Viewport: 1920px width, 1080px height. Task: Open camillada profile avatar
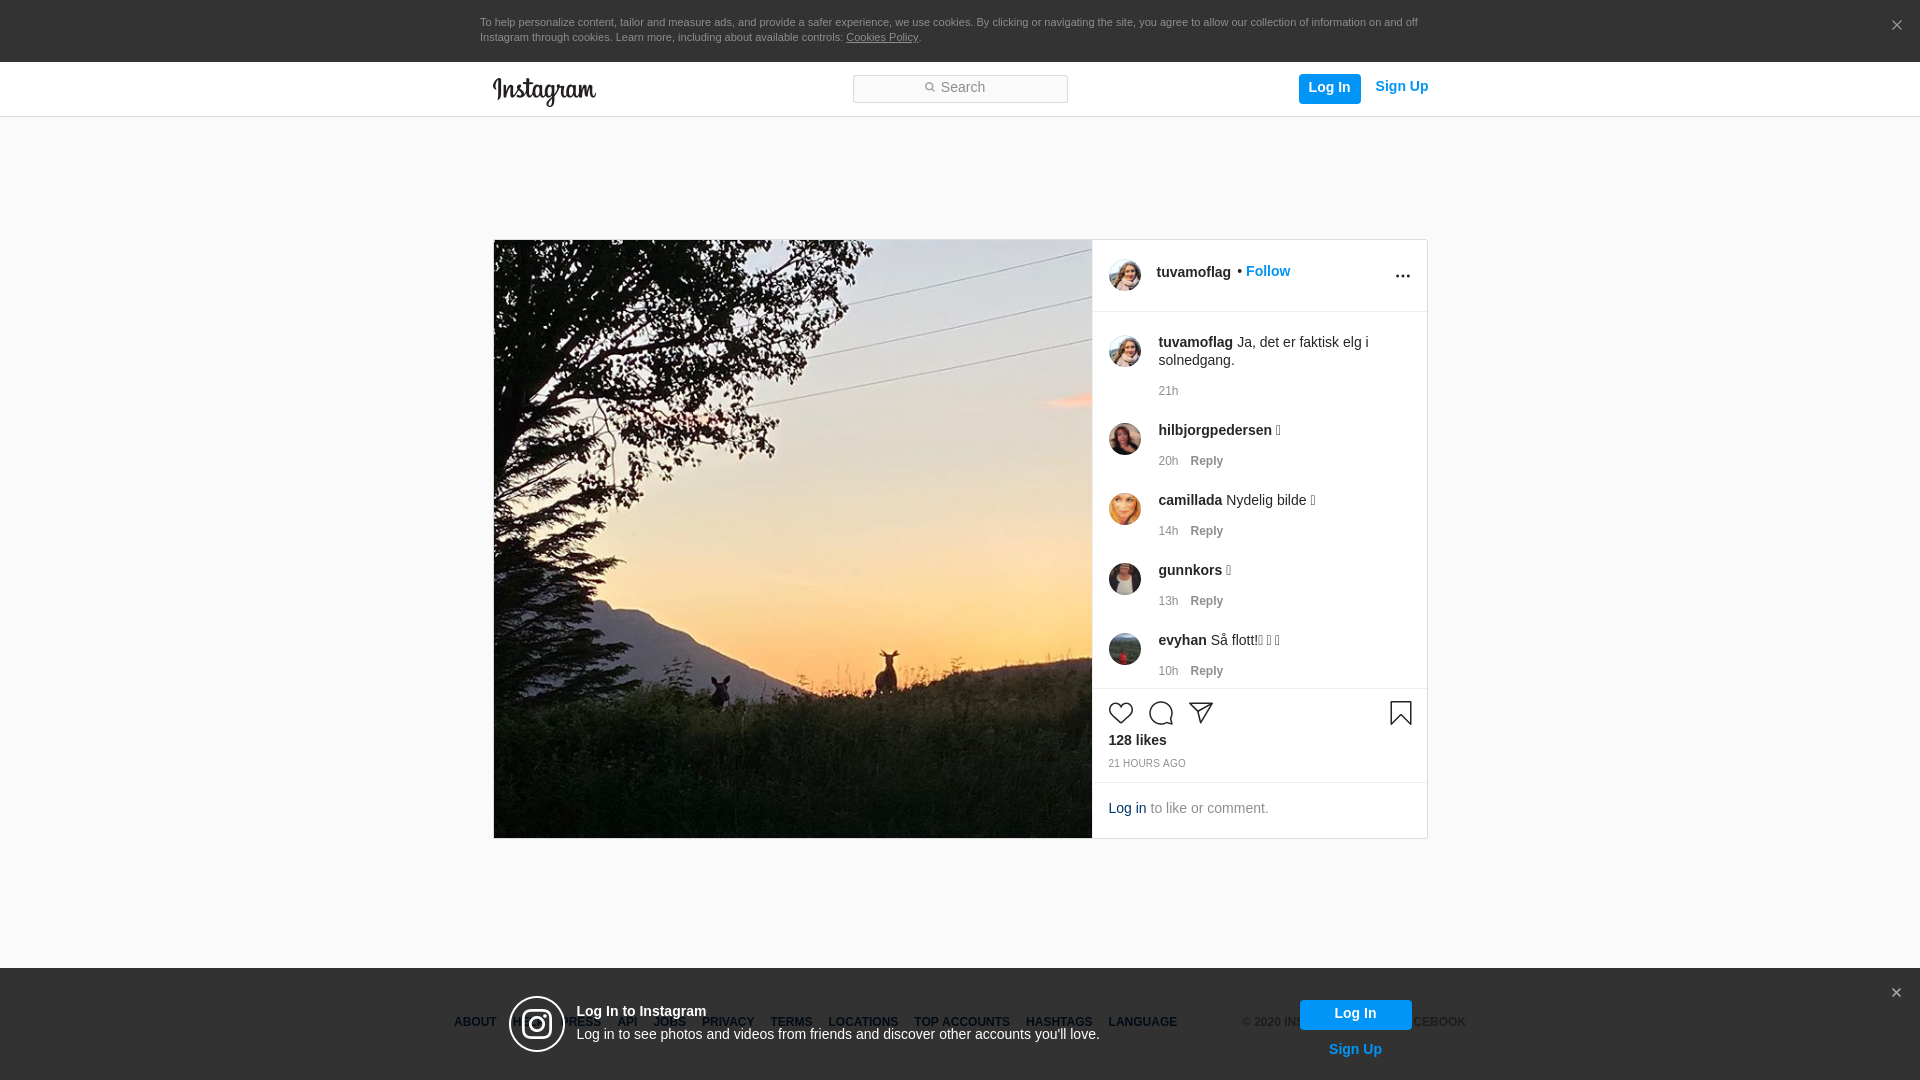(x=1125, y=509)
